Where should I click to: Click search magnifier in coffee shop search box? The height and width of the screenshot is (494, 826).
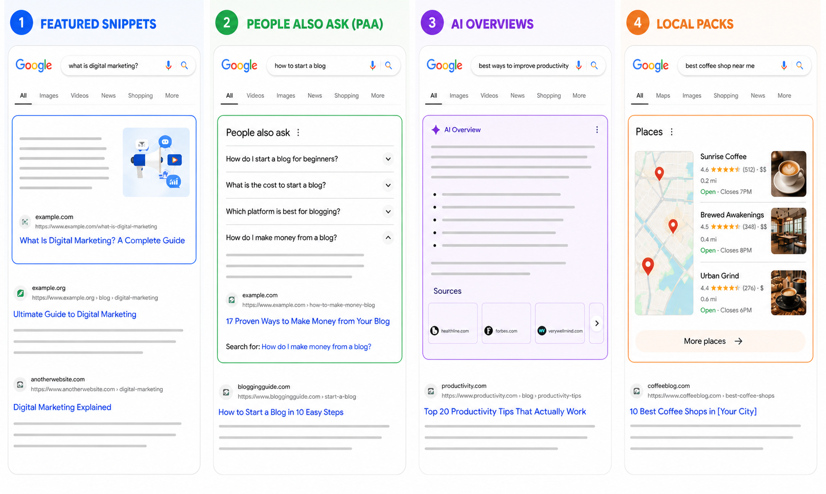(800, 65)
